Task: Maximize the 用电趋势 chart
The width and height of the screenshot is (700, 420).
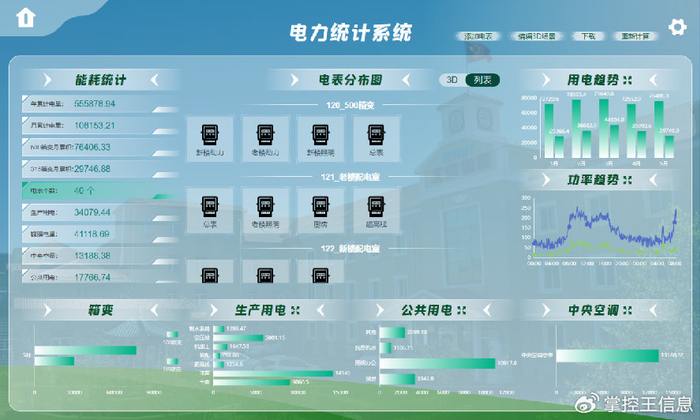Action: [x=627, y=80]
